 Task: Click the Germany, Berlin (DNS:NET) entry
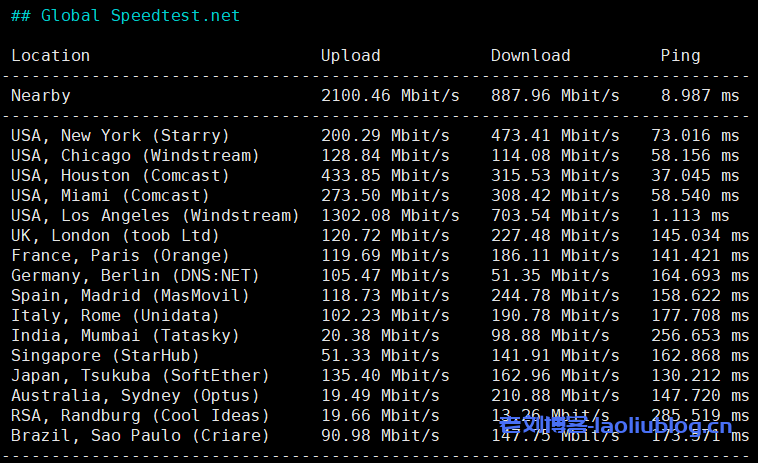tap(135, 276)
